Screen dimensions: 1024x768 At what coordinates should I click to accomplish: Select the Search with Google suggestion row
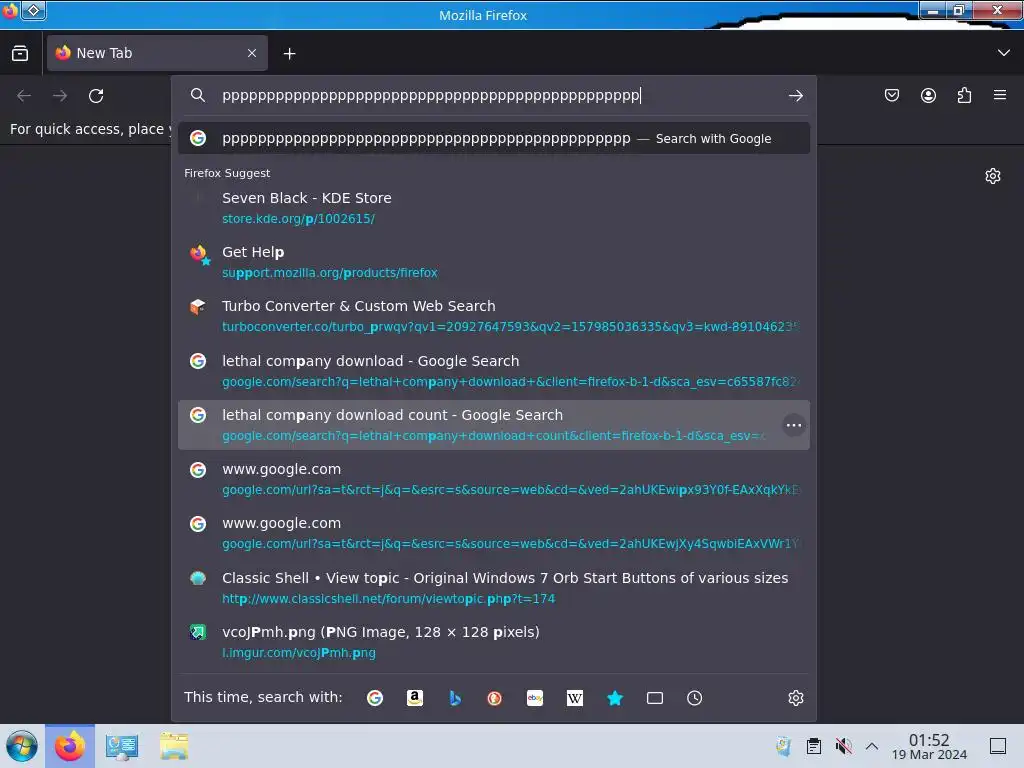[494, 138]
